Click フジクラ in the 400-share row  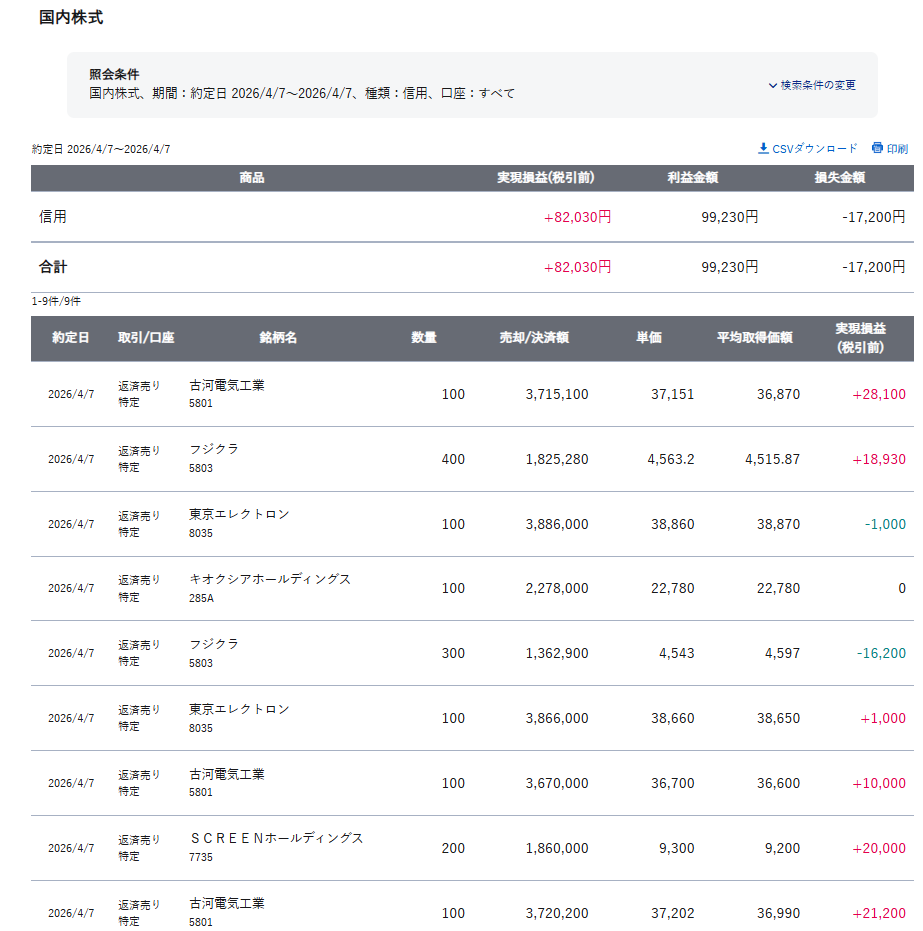[x=214, y=449]
